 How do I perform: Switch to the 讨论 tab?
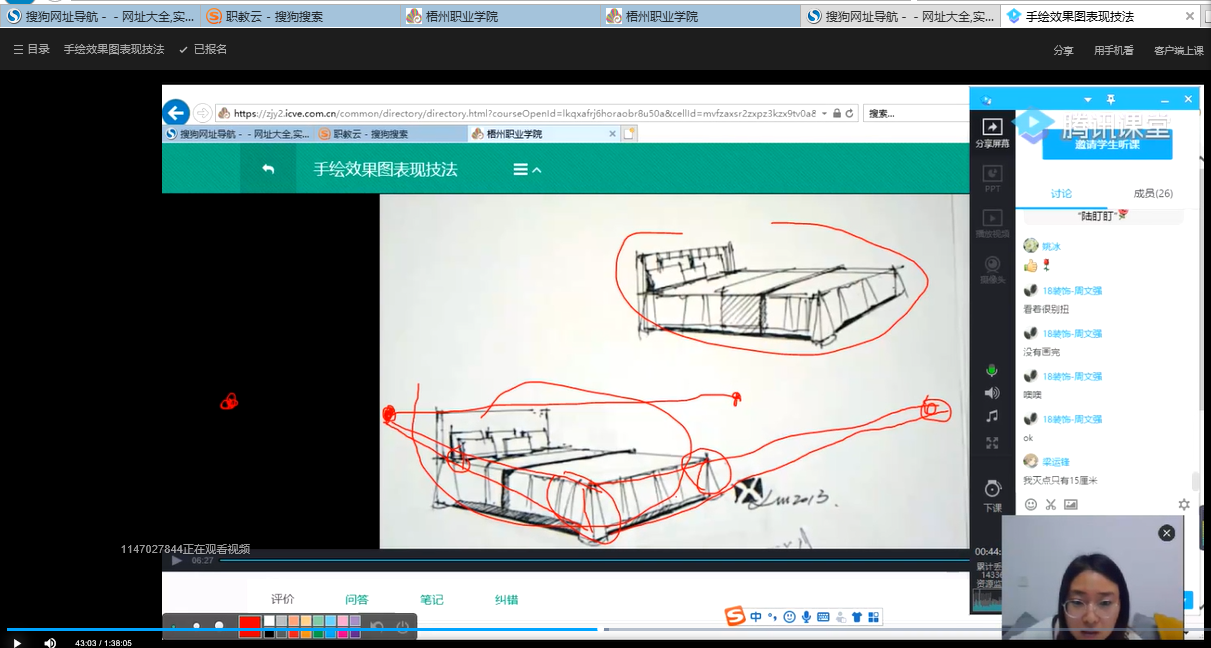(1061, 194)
